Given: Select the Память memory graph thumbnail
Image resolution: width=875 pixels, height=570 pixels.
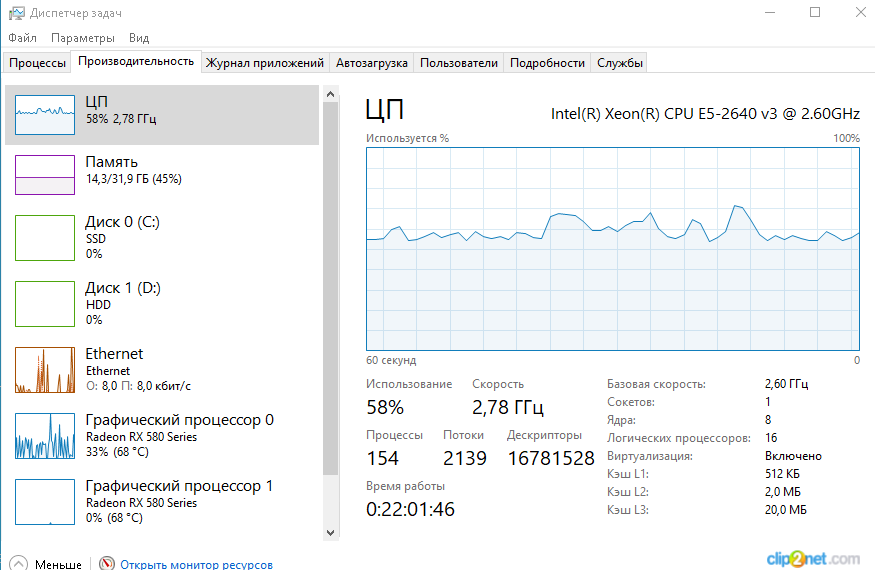Looking at the screenshot, I should click(x=45, y=174).
